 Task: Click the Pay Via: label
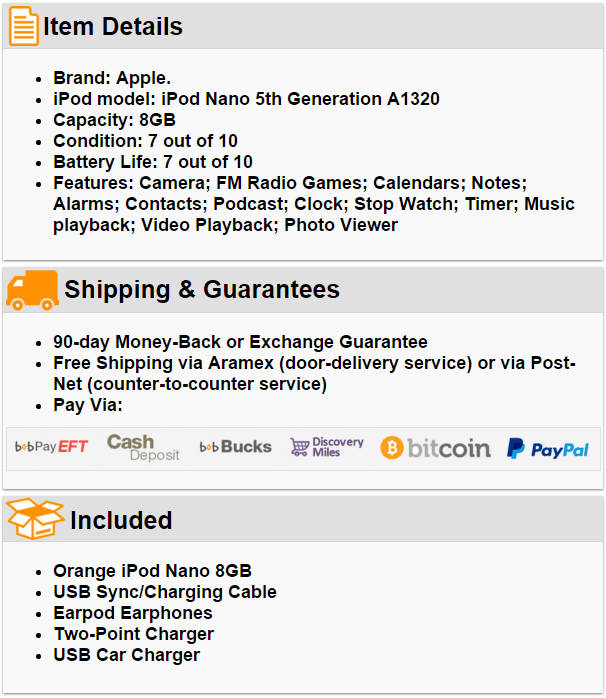click(x=87, y=405)
